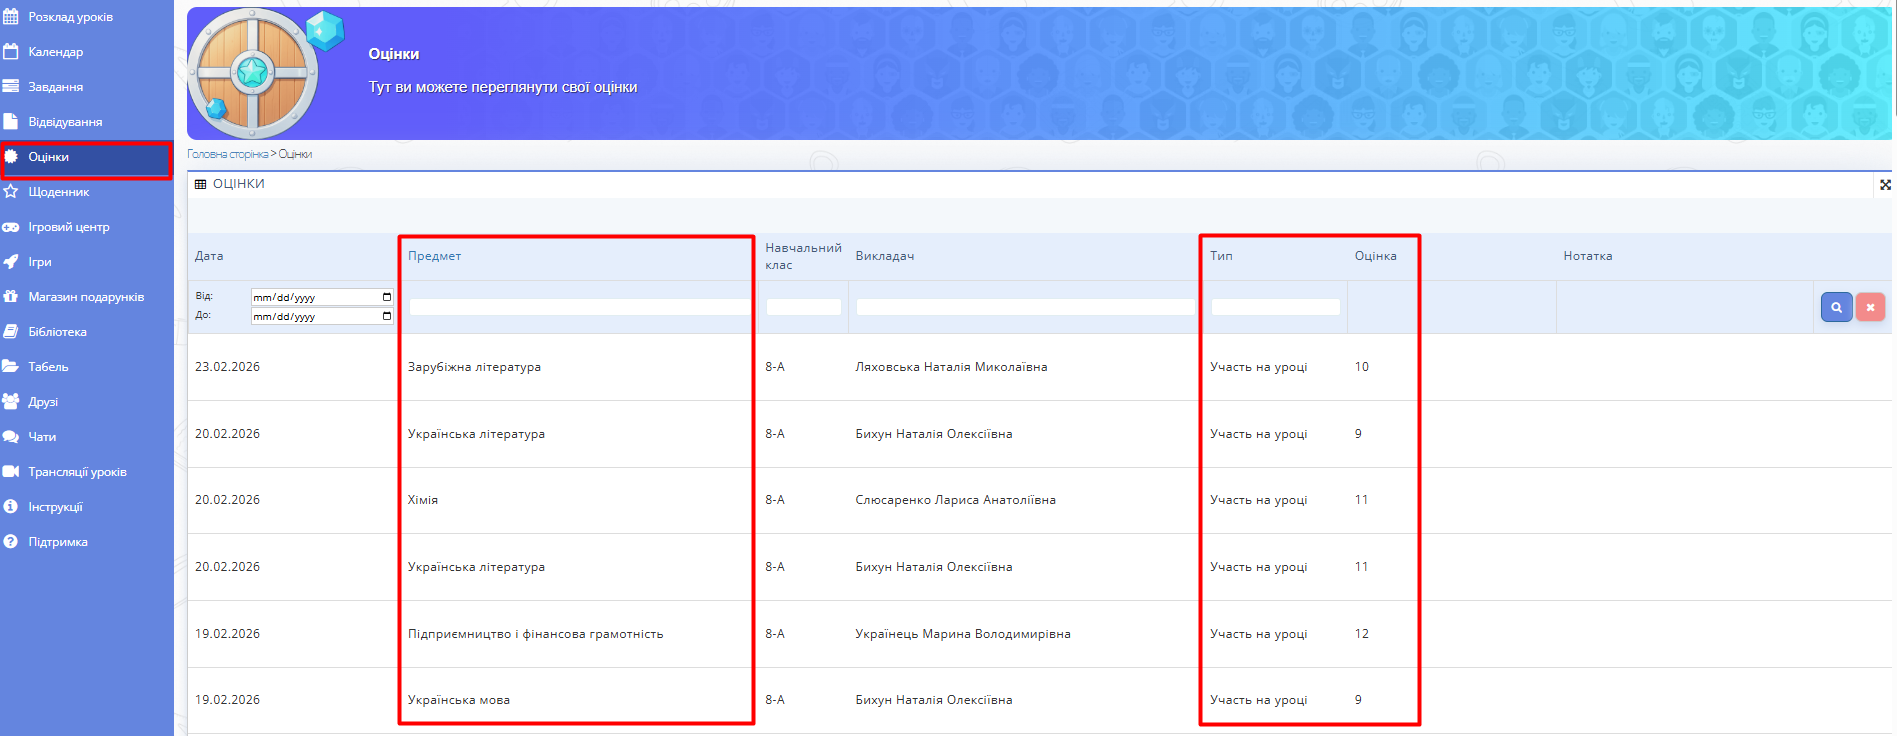The height and width of the screenshot is (736, 1897).
Task: Open Розклад уроків in the sidebar
Action: click(70, 17)
